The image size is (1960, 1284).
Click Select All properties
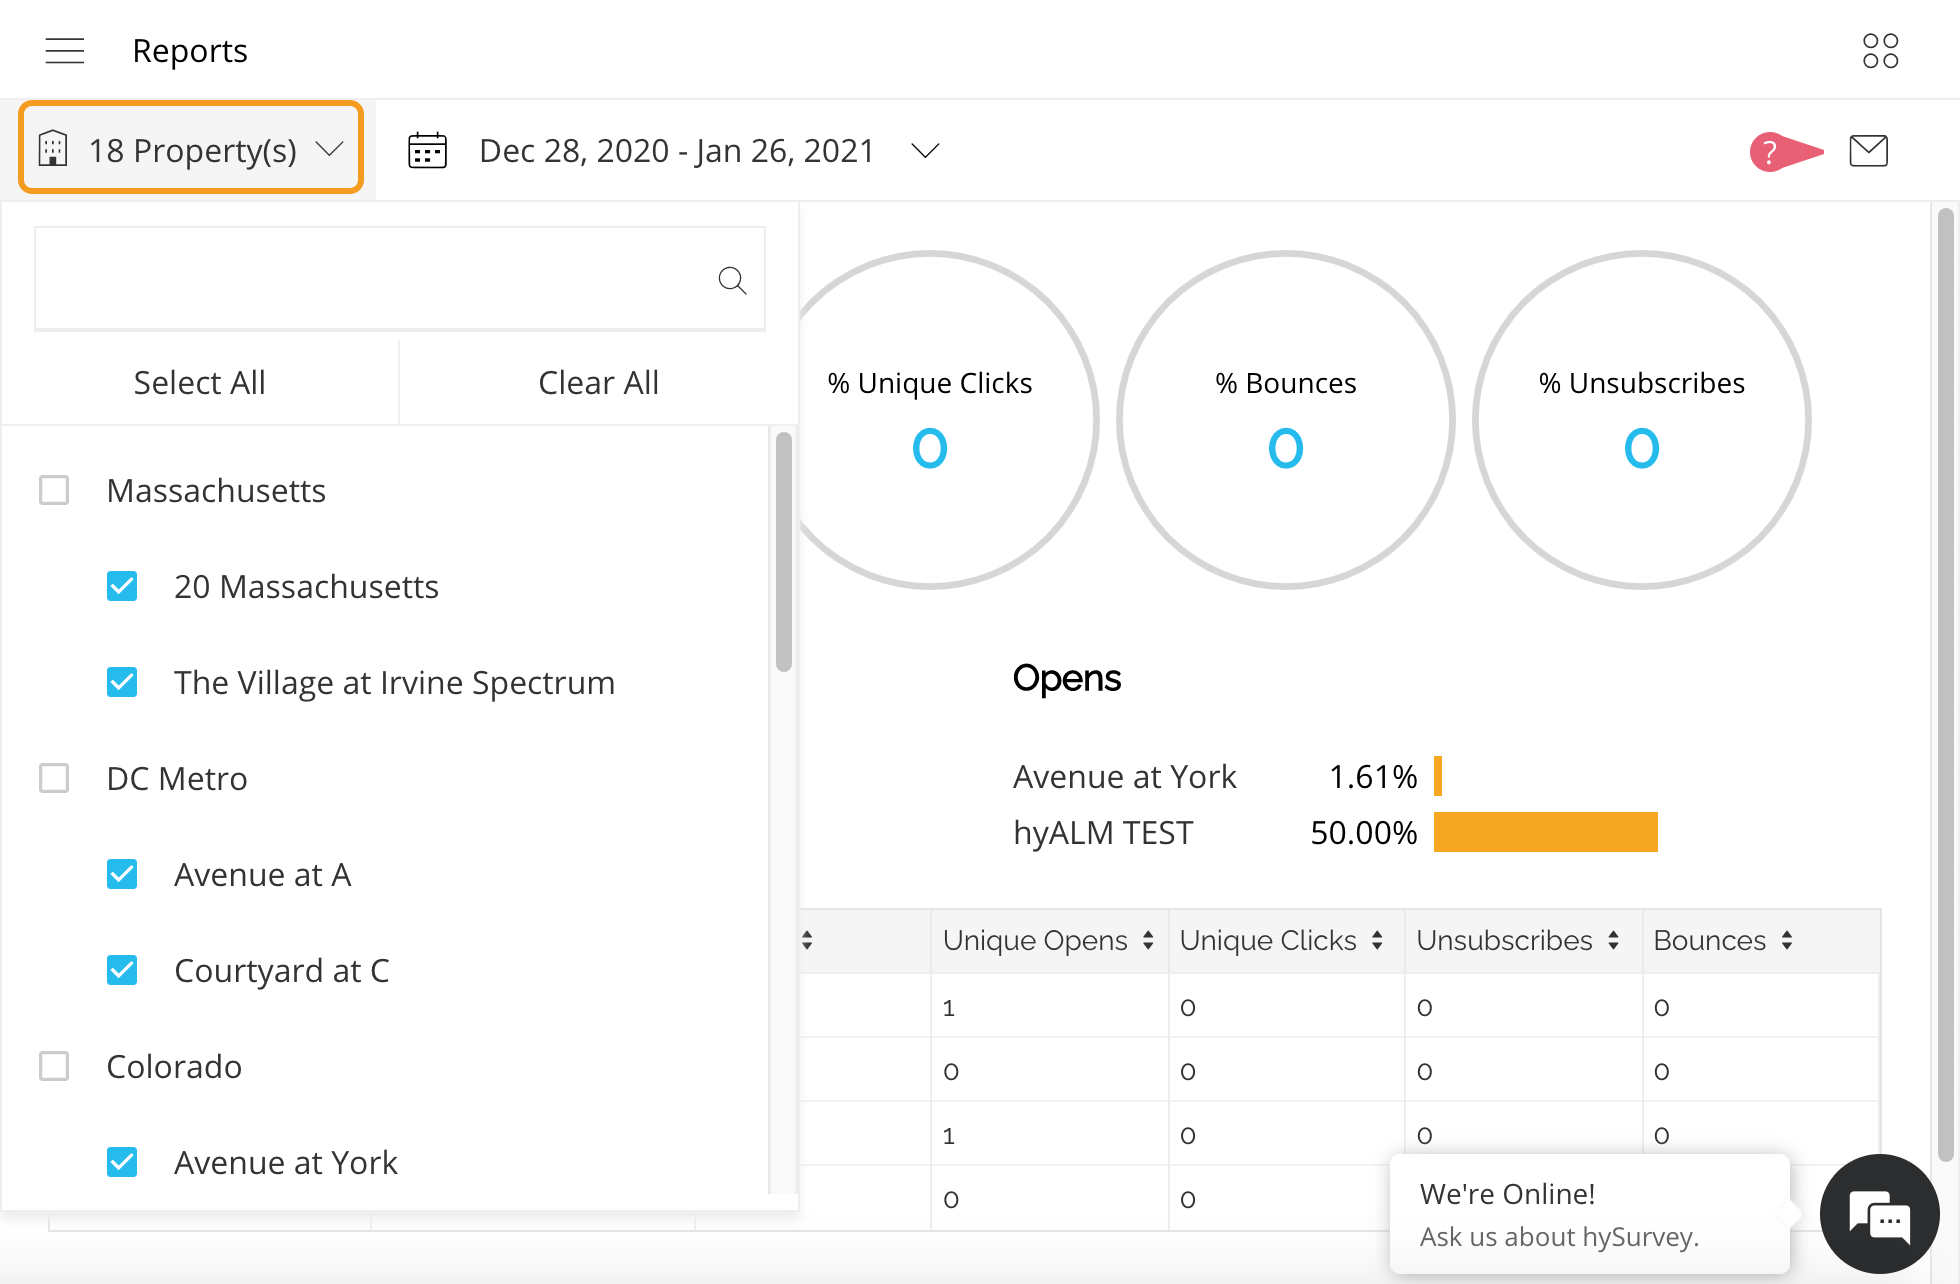coord(199,383)
